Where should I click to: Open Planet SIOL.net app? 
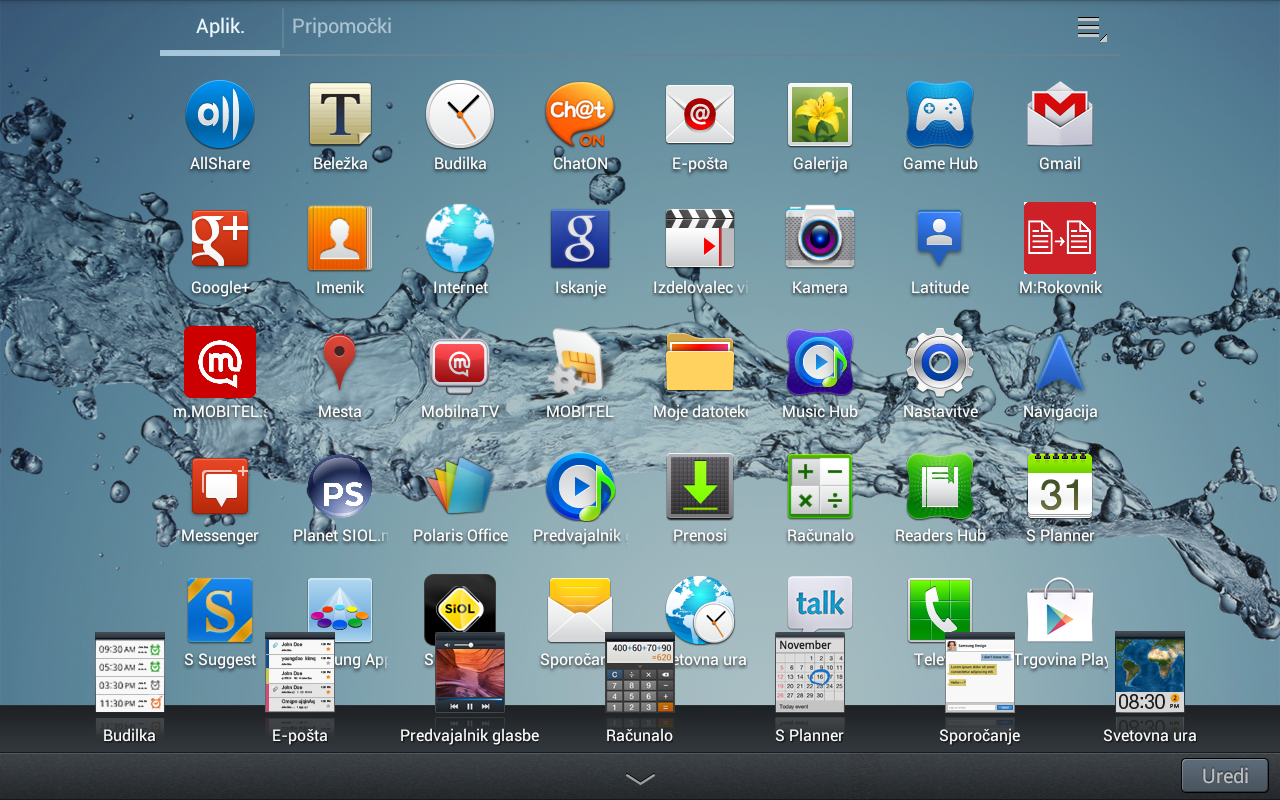tap(340, 487)
